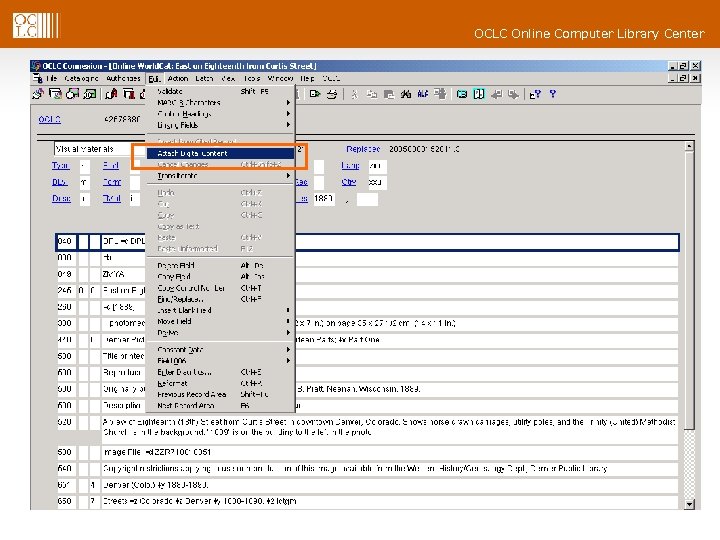
Task: Select Attach Digital Content menu entry
Action: tap(192, 153)
